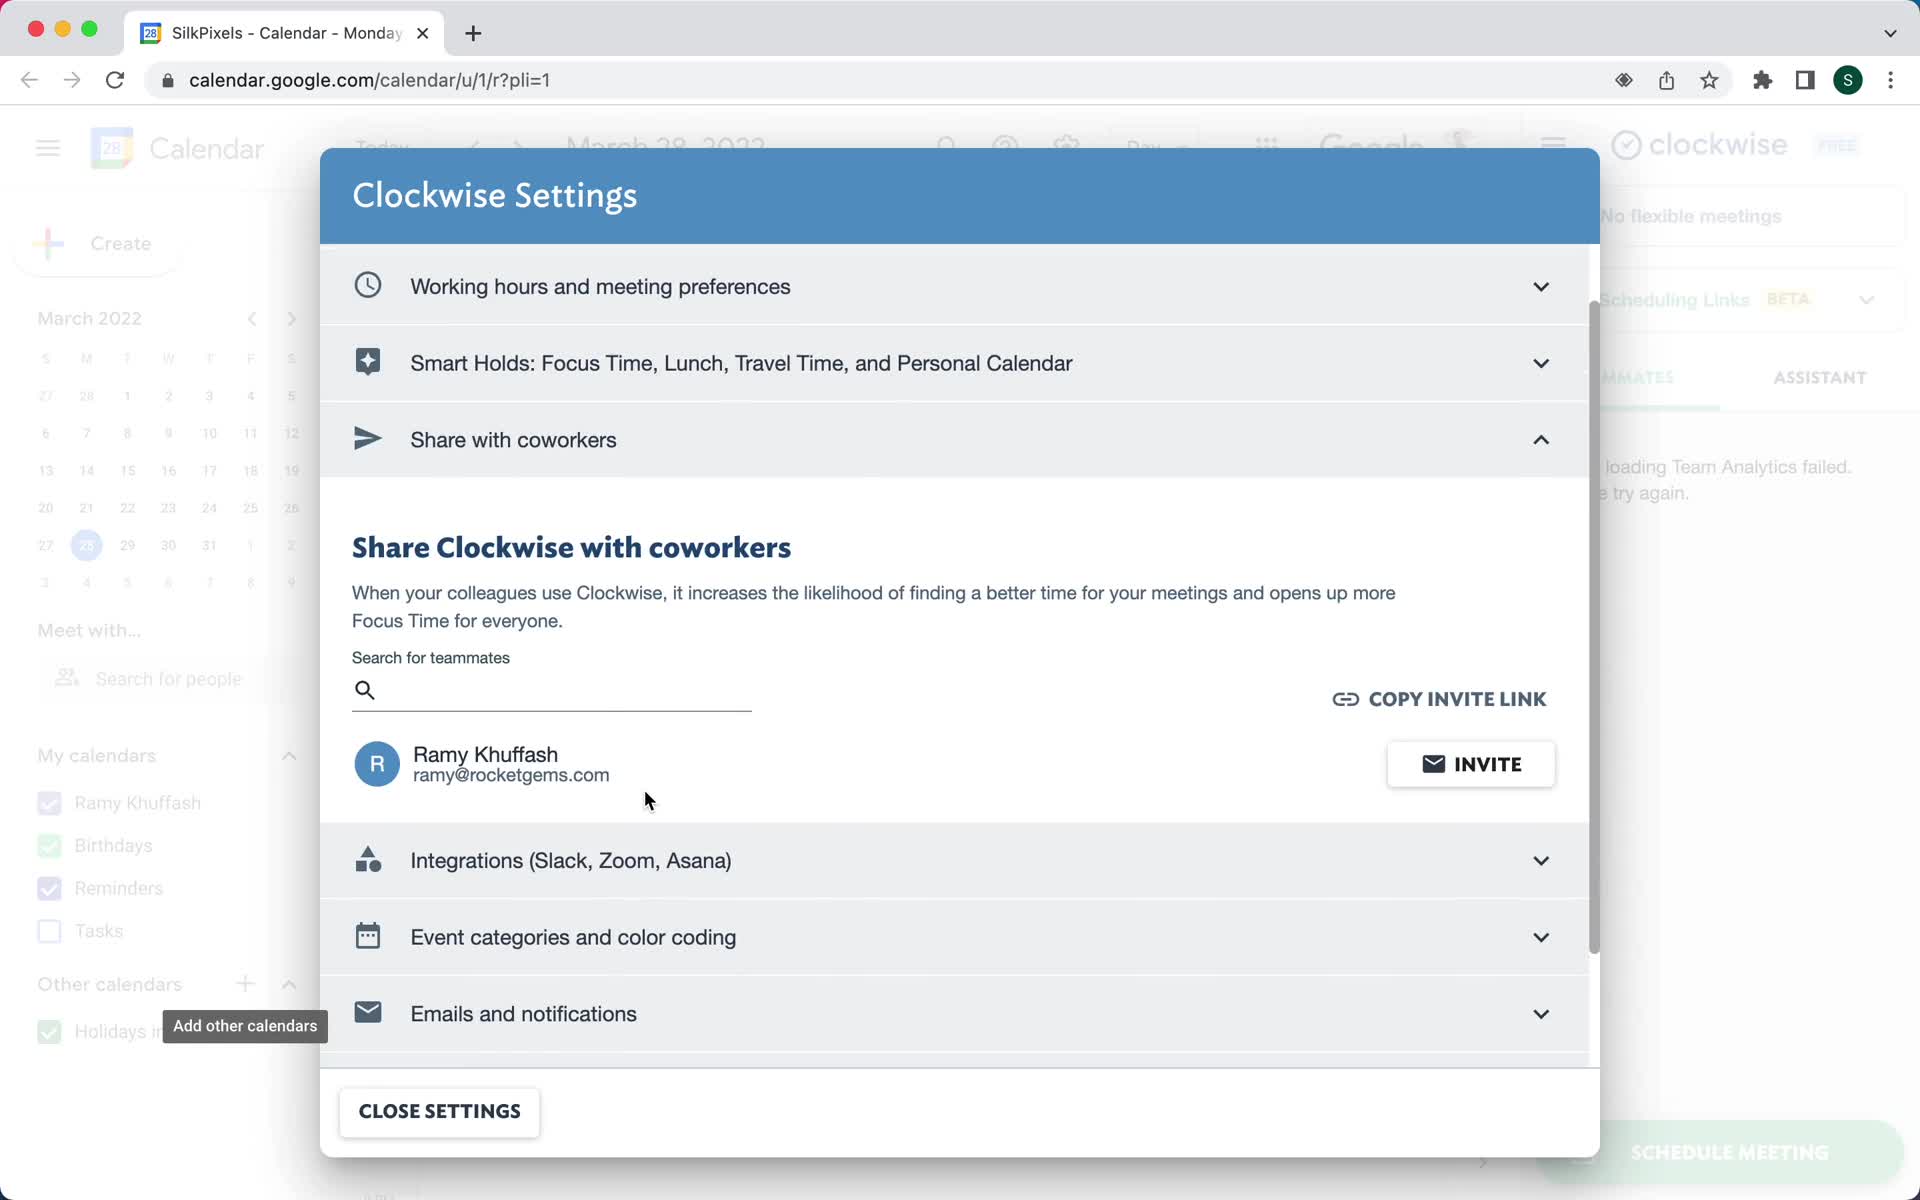Reload the page
Viewport: 1920px width, 1200px height.
click(x=115, y=80)
